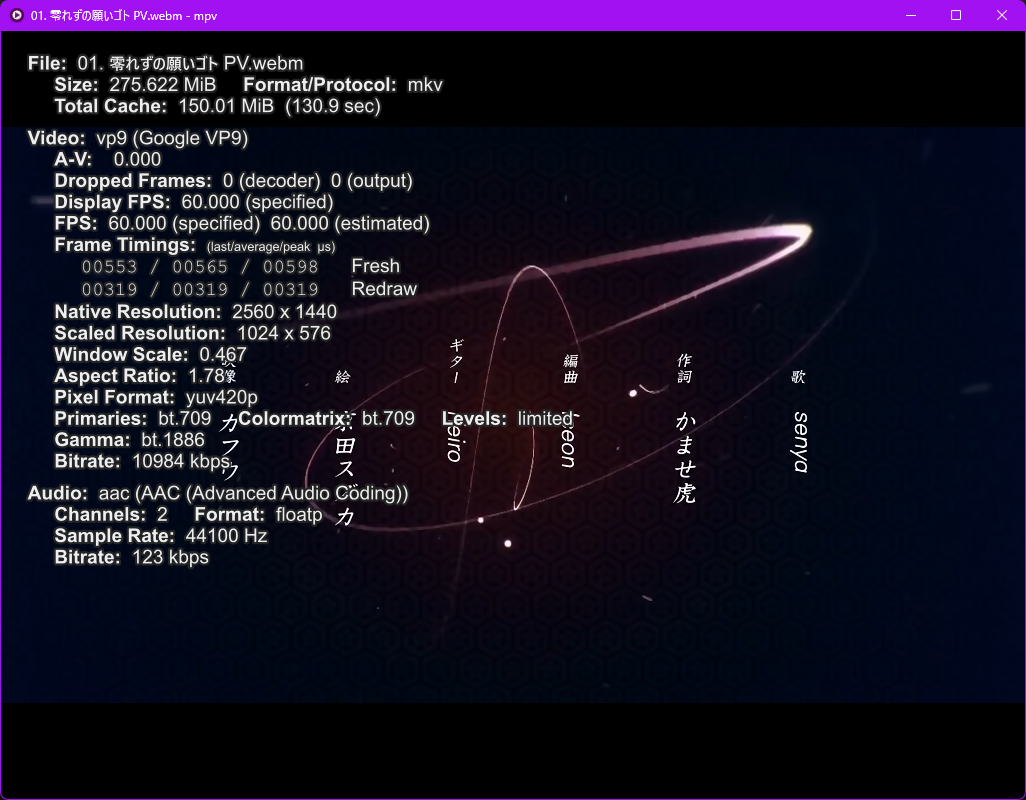Screen dimensions: 1026x800
Task: Click the 'FPS: 60.000 (specified)' line
Action: 242,224
